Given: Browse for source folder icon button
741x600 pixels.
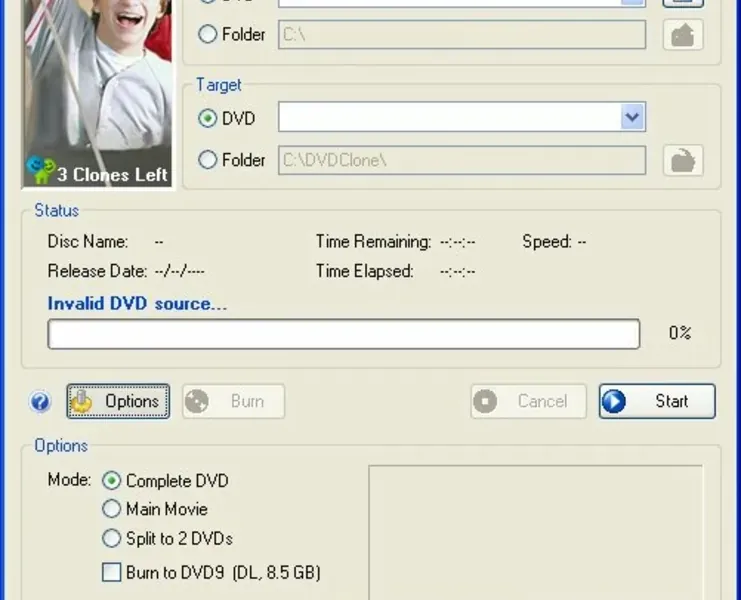Looking at the screenshot, I should click(x=683, y=34).
